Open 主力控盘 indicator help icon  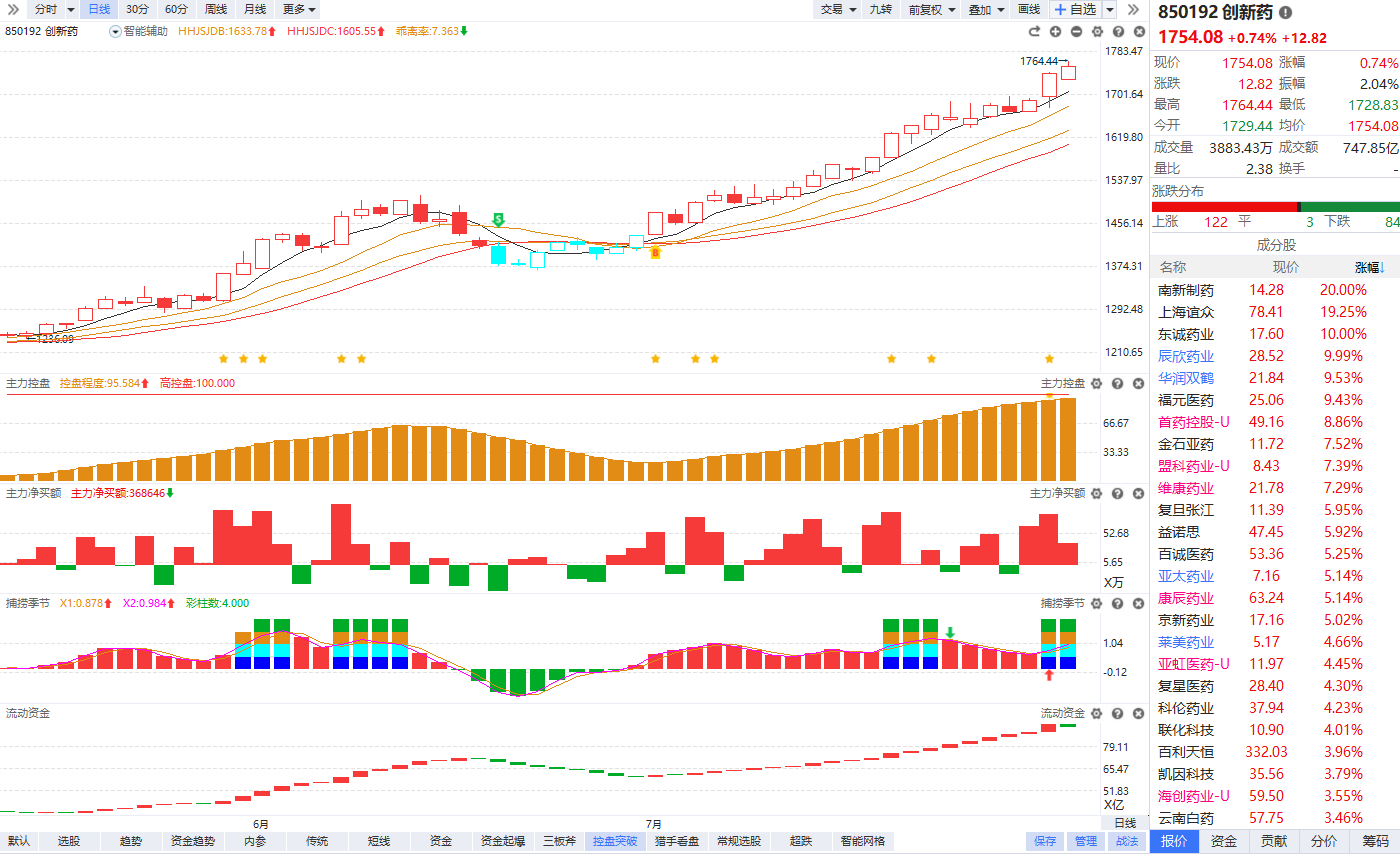pos(1118,383)
